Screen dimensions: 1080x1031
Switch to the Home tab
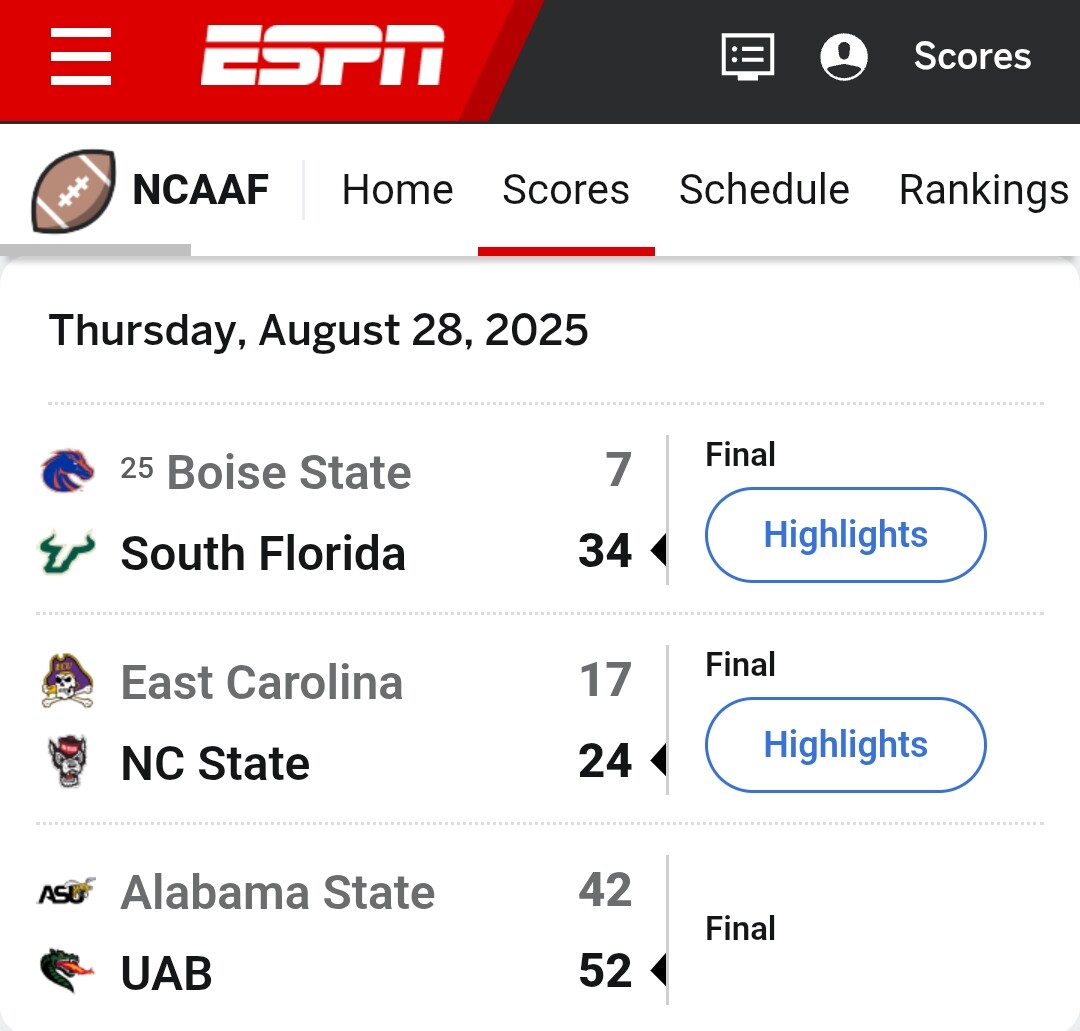(397, 190)
